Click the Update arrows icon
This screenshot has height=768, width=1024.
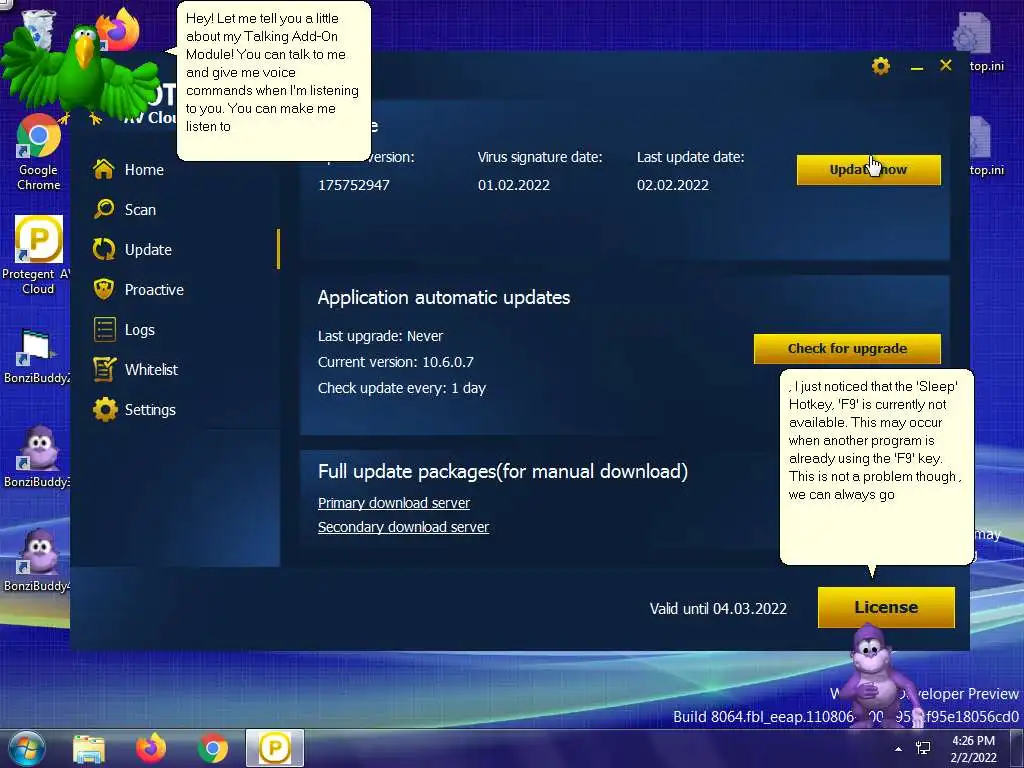click(x=104, y=249)
